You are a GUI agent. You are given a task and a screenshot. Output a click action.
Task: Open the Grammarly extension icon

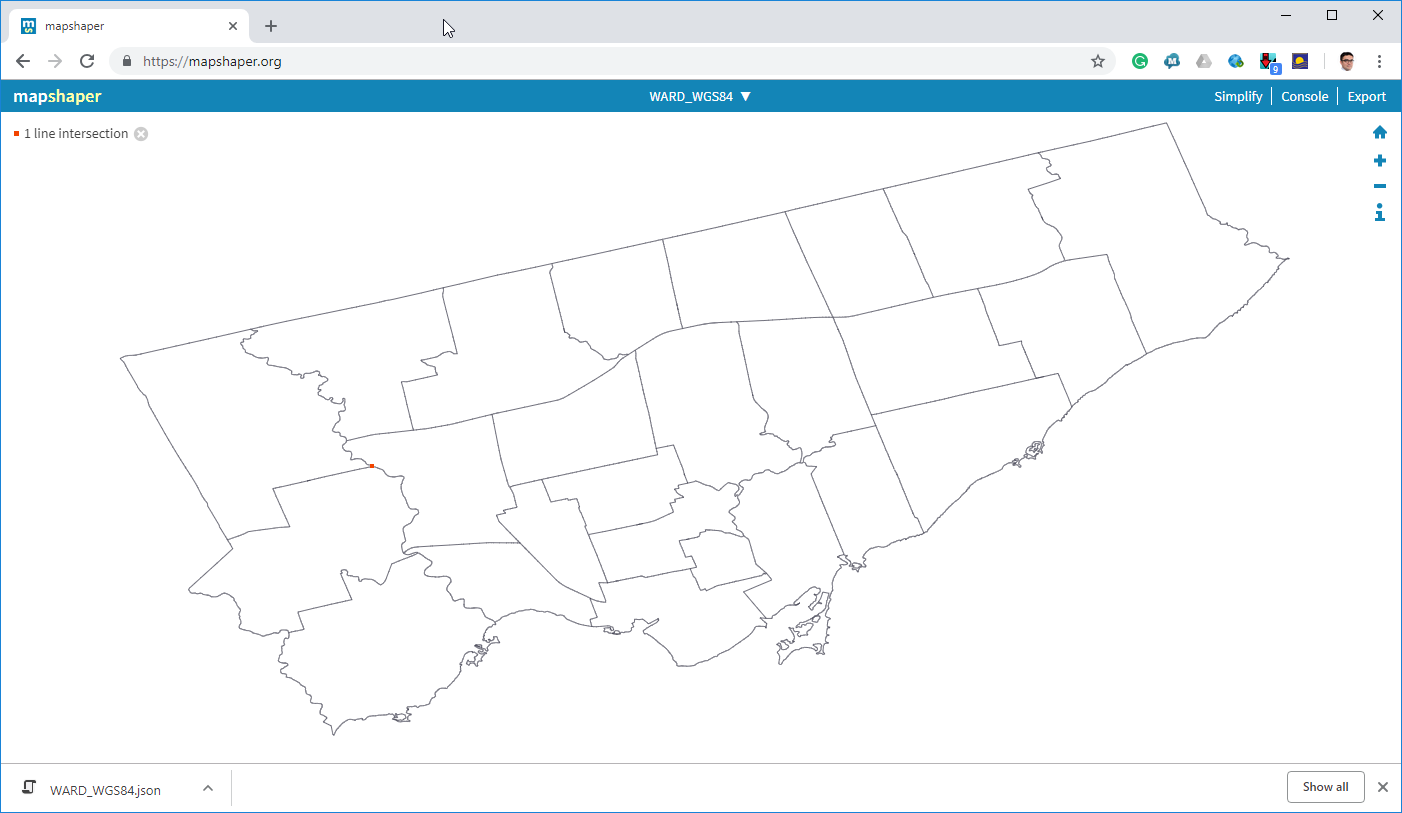point(1140,61)
